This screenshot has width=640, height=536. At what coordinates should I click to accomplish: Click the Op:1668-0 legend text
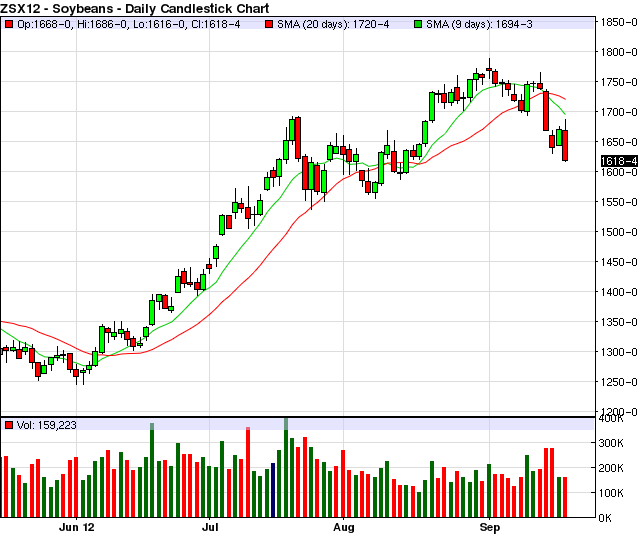[x=44, y=24]
